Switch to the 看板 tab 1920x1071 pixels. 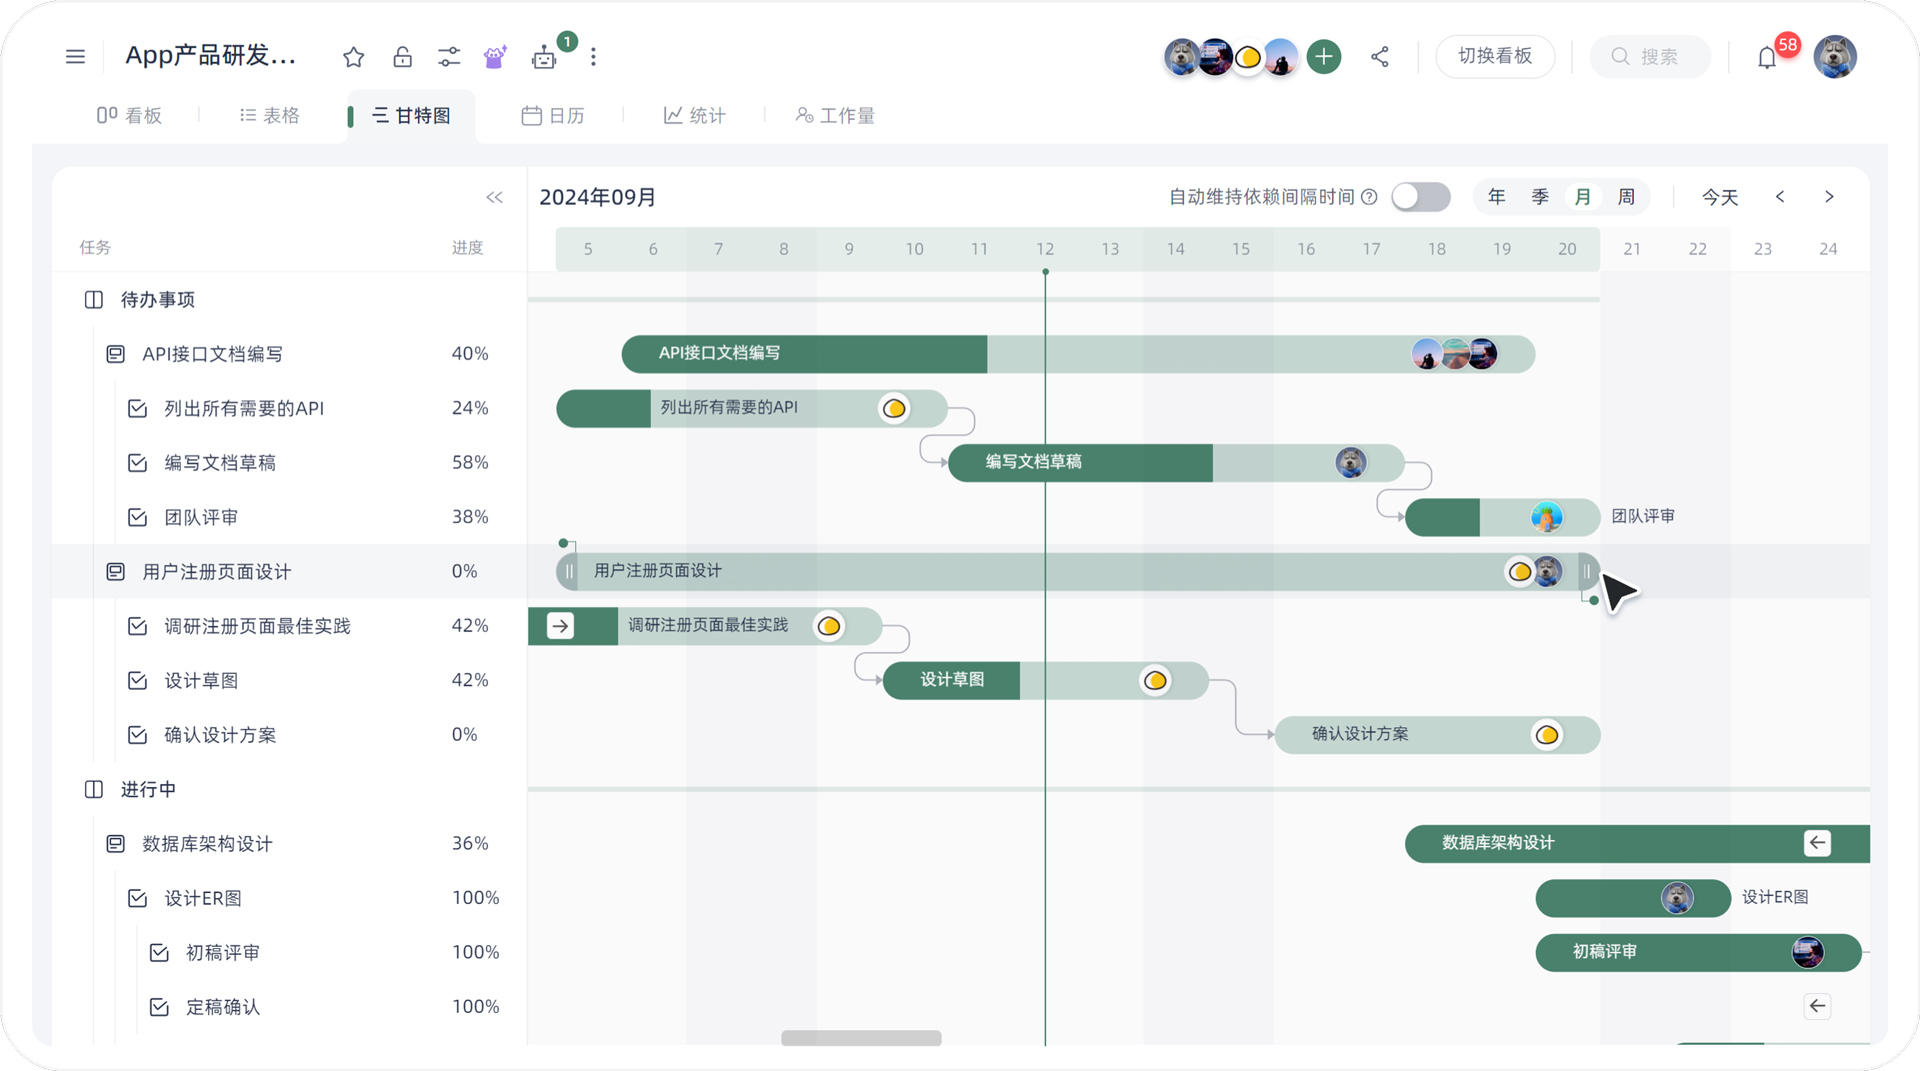[130, 115]
